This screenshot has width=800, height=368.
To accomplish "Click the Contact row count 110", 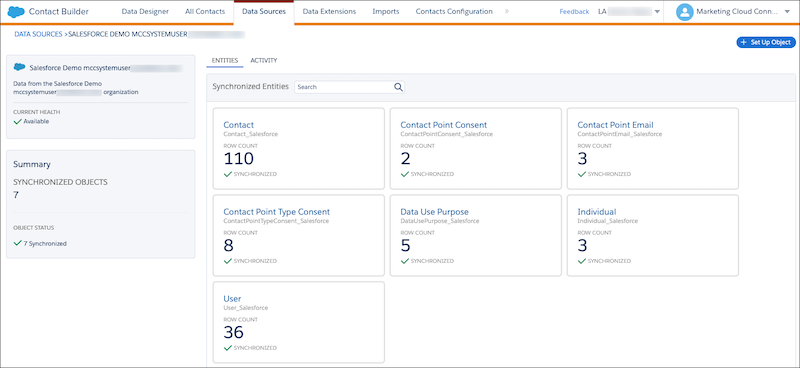I will (x=238, y=159).
